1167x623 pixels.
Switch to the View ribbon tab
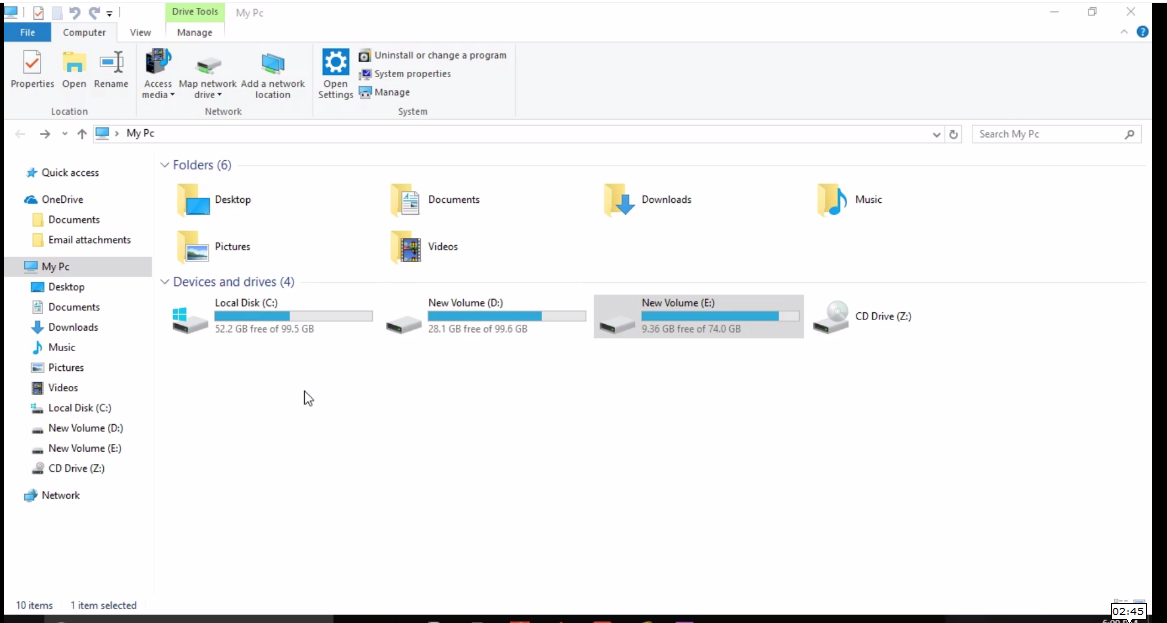[x=140, y=32]
